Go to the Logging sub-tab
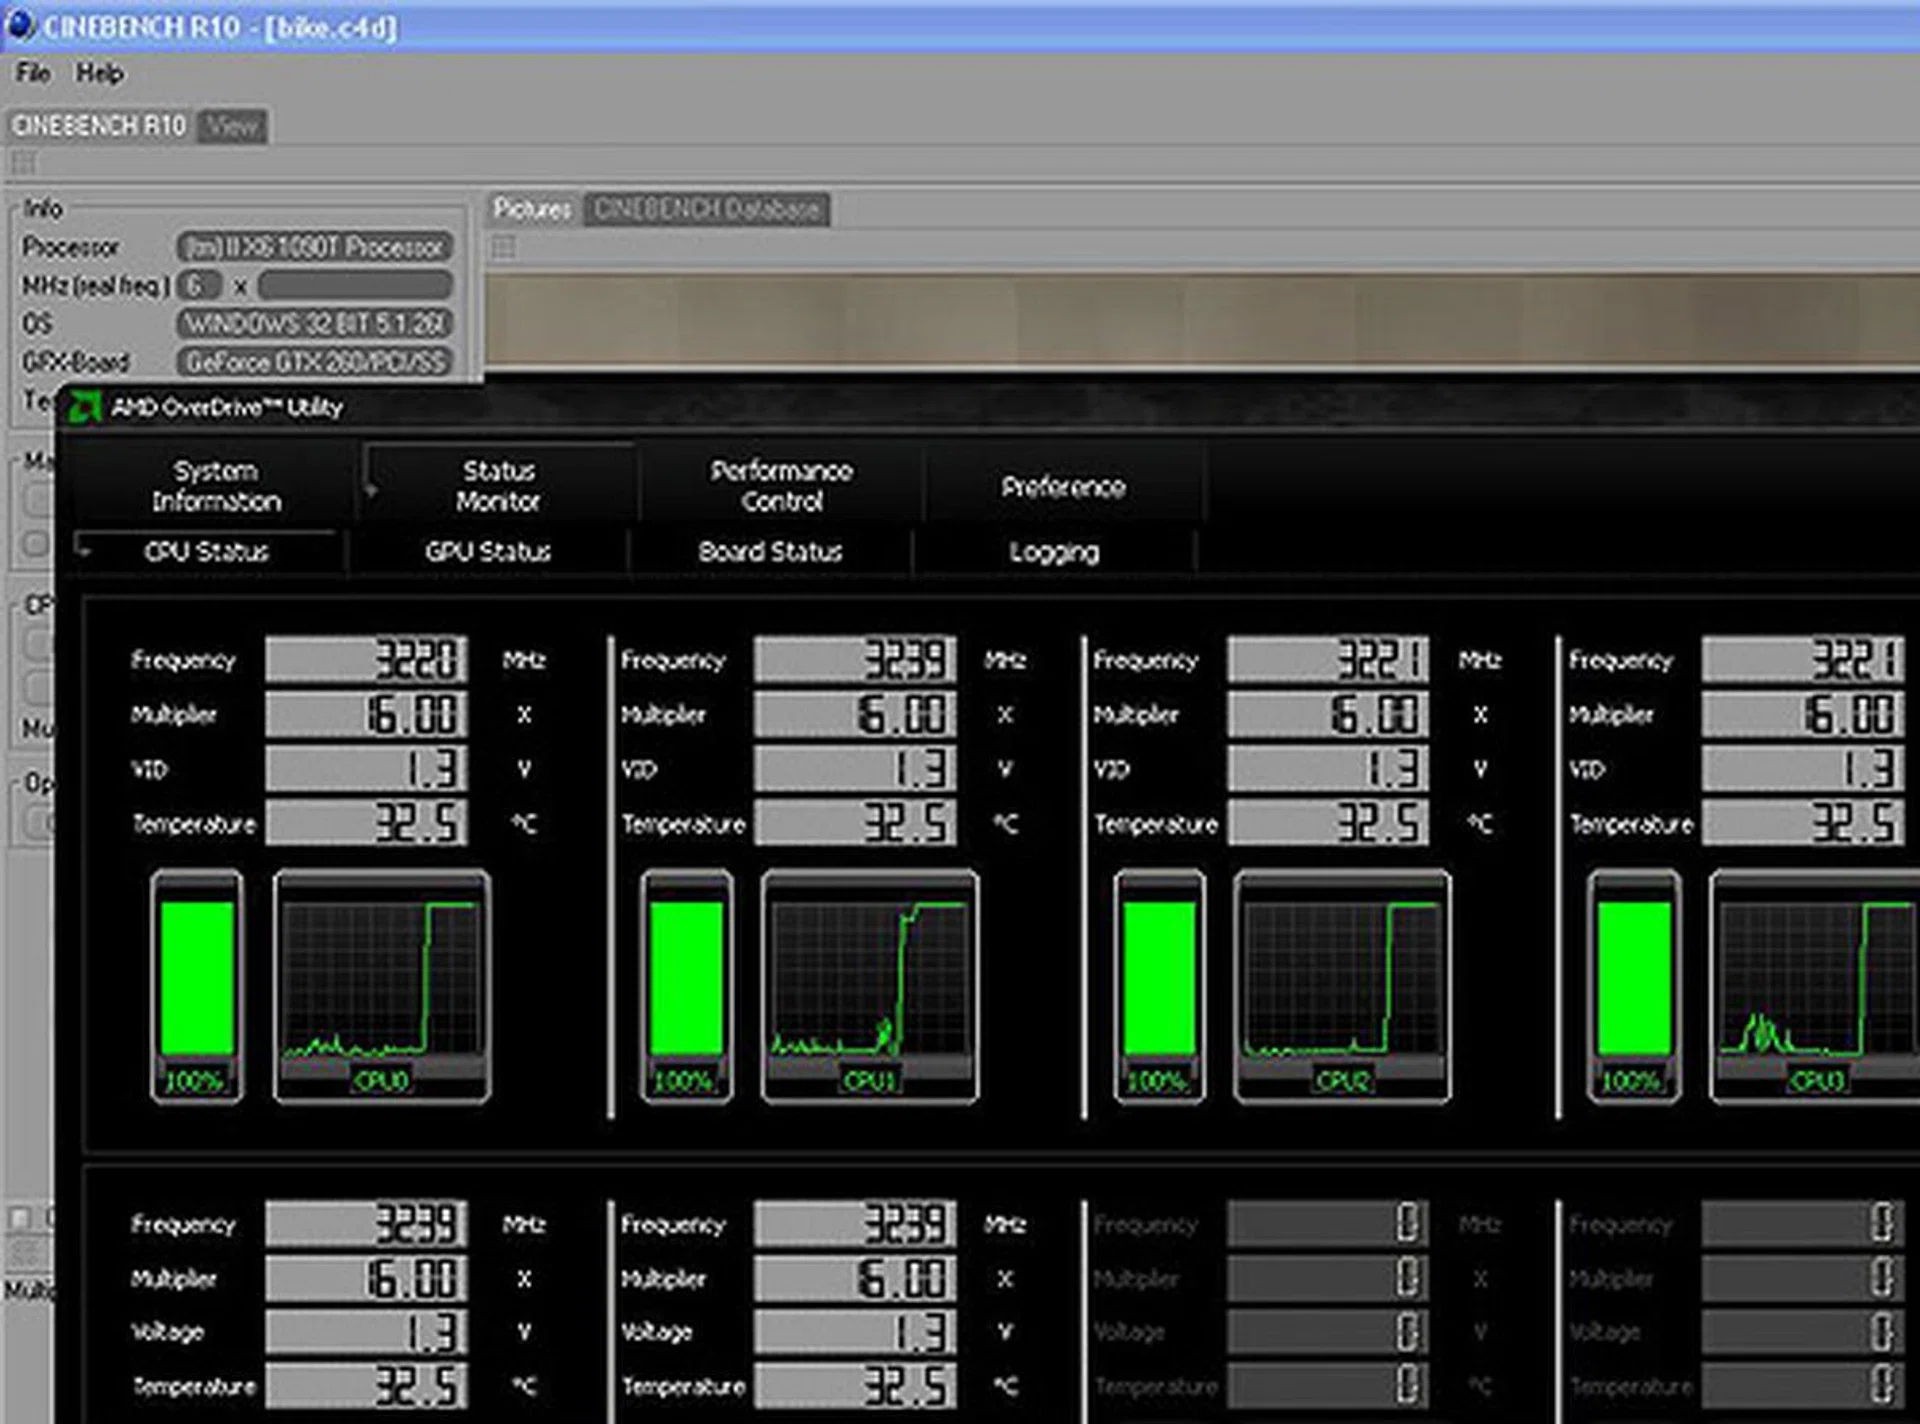The image size is (1920, 1424). [x=1054, y=551]
